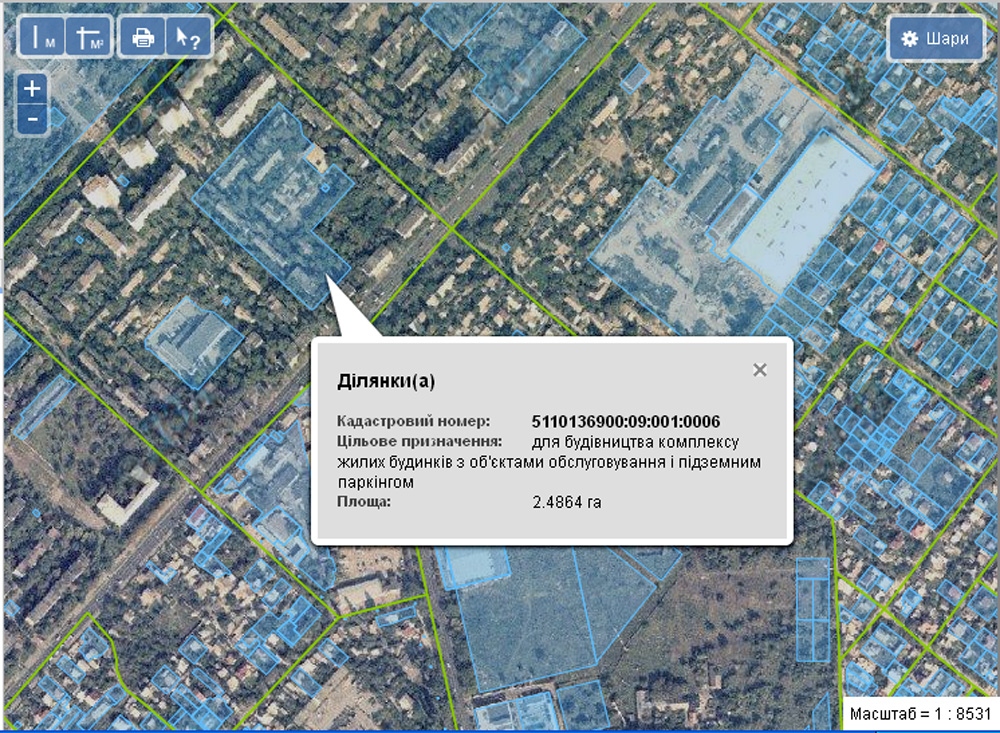The height and width of the screenshot is (733, 1000).
Task: Click the Площа label in popup
Action: pos(362,501)
